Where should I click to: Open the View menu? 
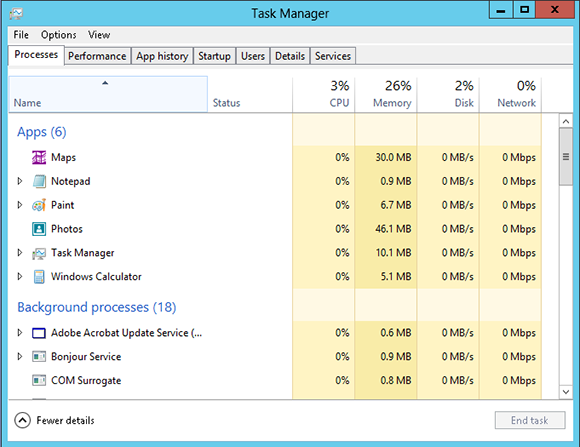point(99,35)
